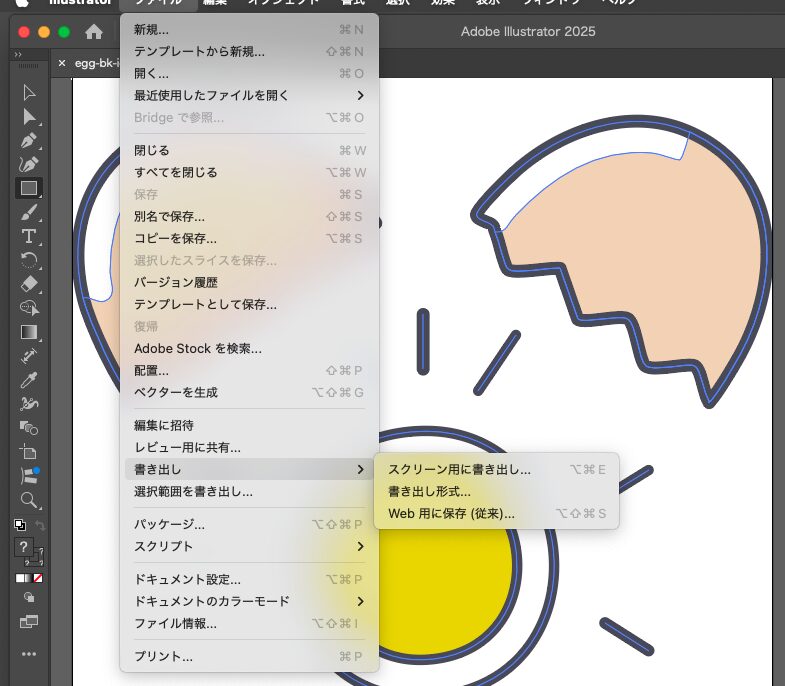This screenshot has height=686, width=785.
Task: Choose ベクターを生成 menu item
Action: 249,393
